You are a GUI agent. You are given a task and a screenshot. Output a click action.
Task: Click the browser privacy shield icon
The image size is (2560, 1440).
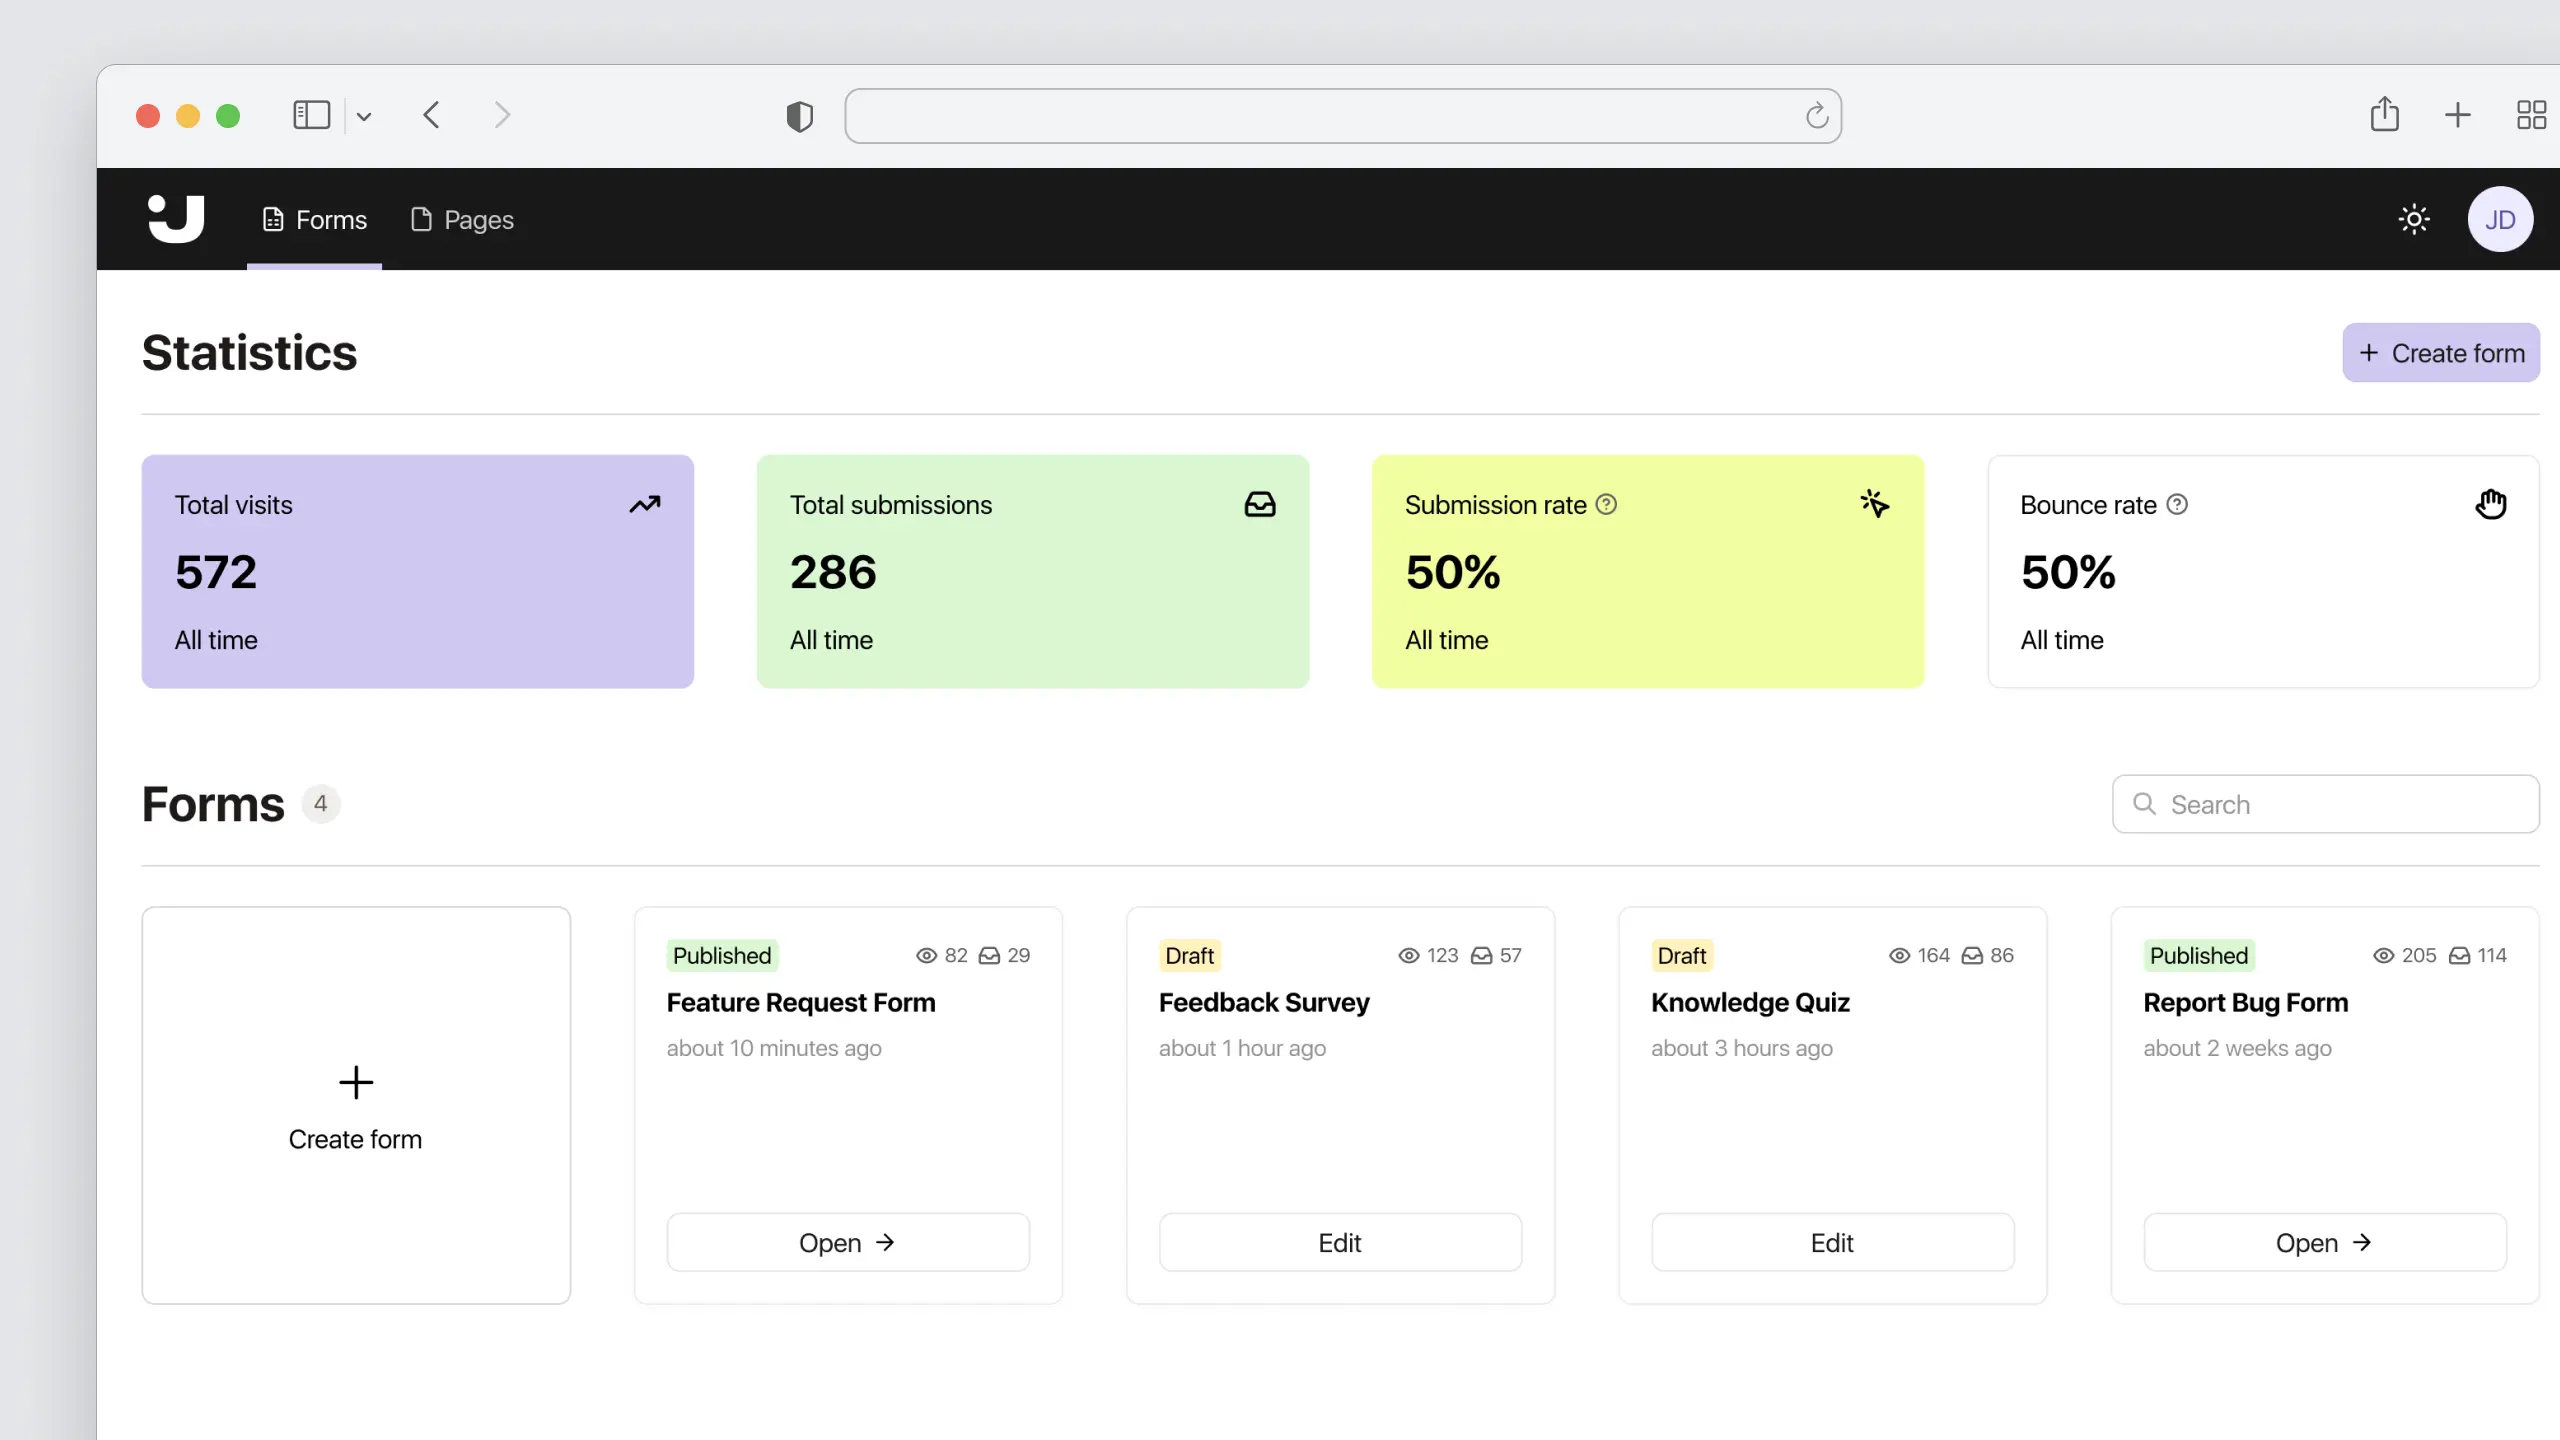click(799, 116)
